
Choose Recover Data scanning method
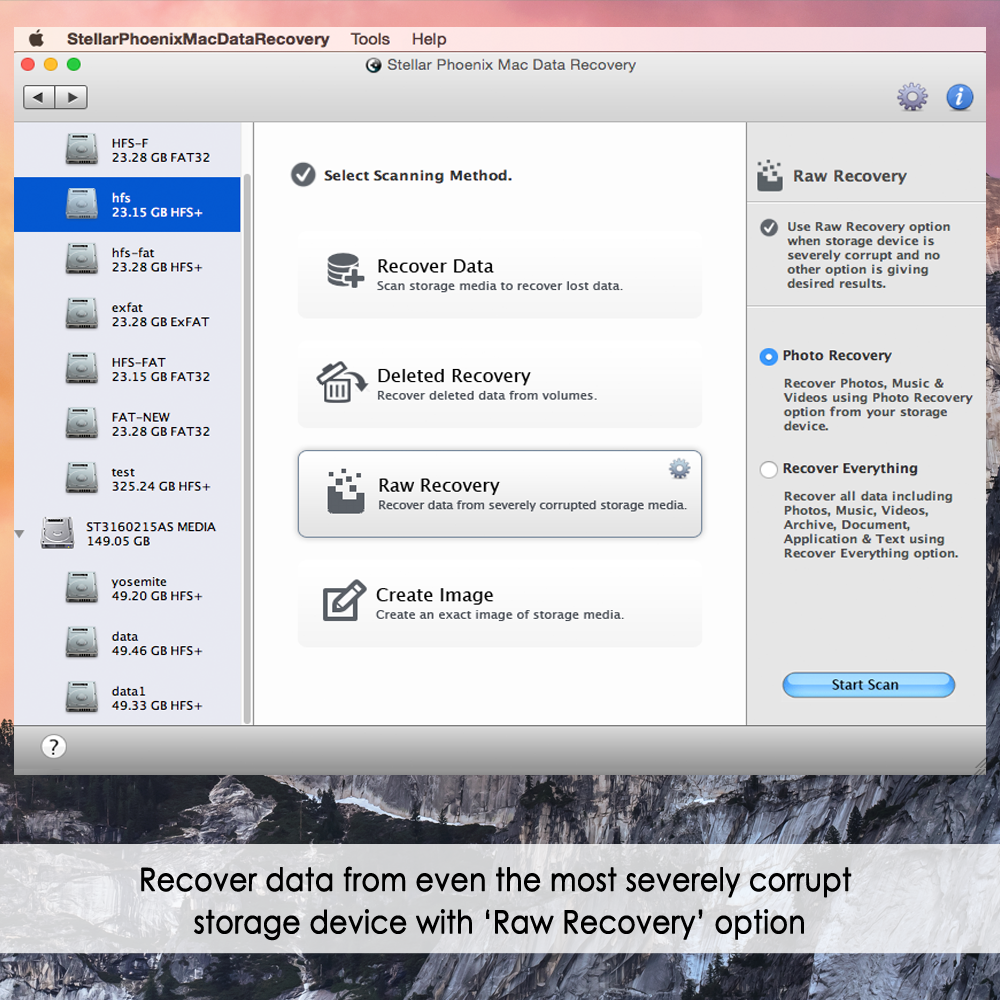coord(500,275)
